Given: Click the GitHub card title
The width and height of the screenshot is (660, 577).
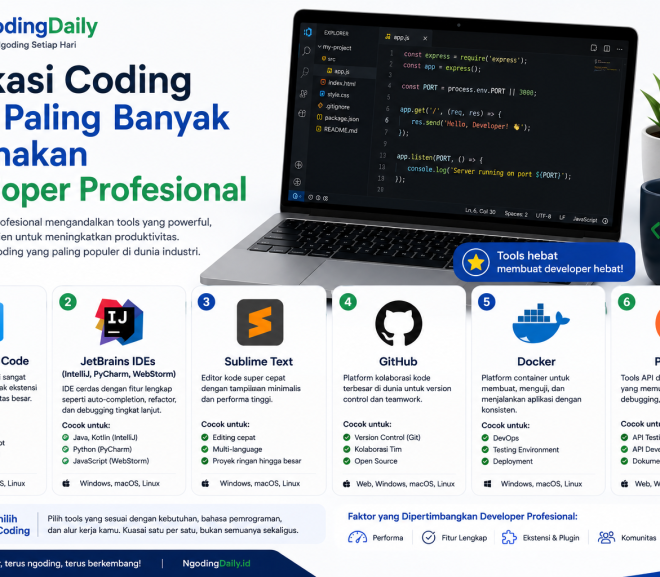Looking at the screenshot, I should click(398, 362).
